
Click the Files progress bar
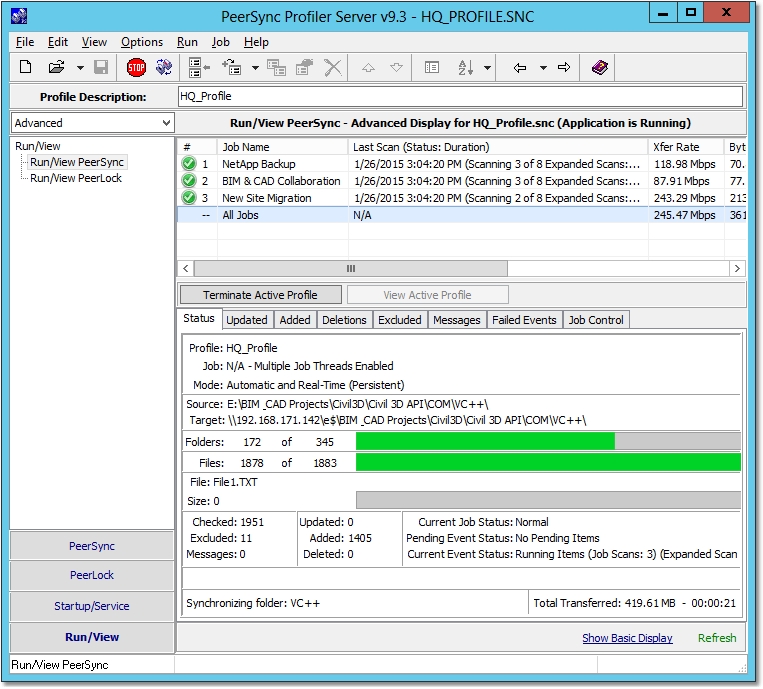click(x=548, y=462)
